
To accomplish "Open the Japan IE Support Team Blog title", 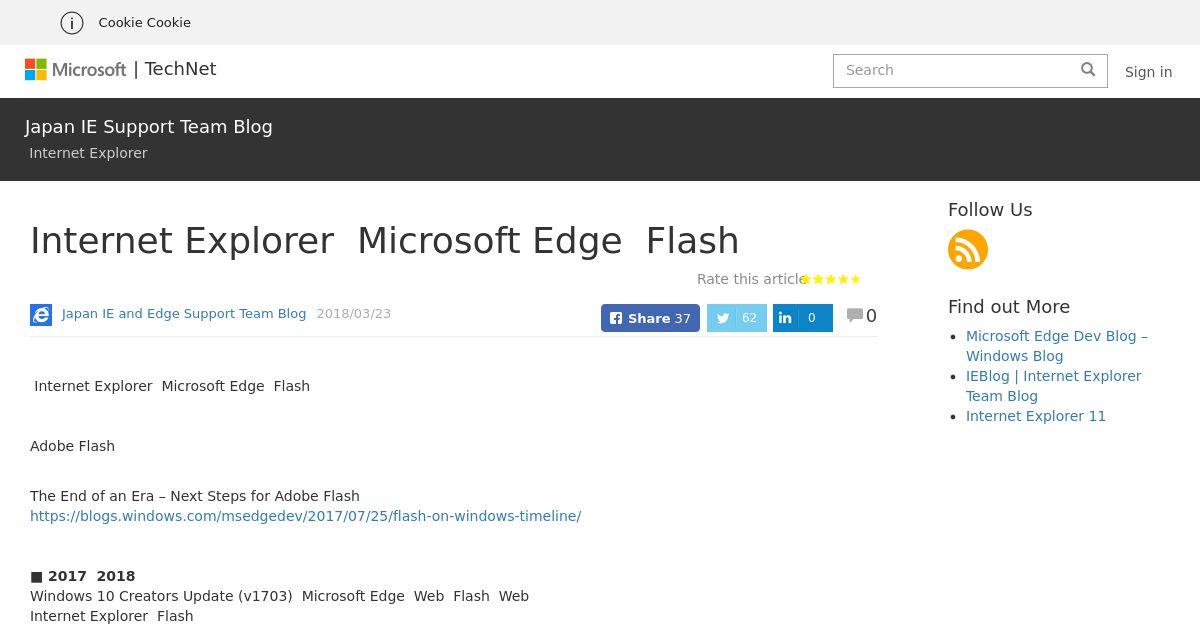I will click(x=149, y=127).
